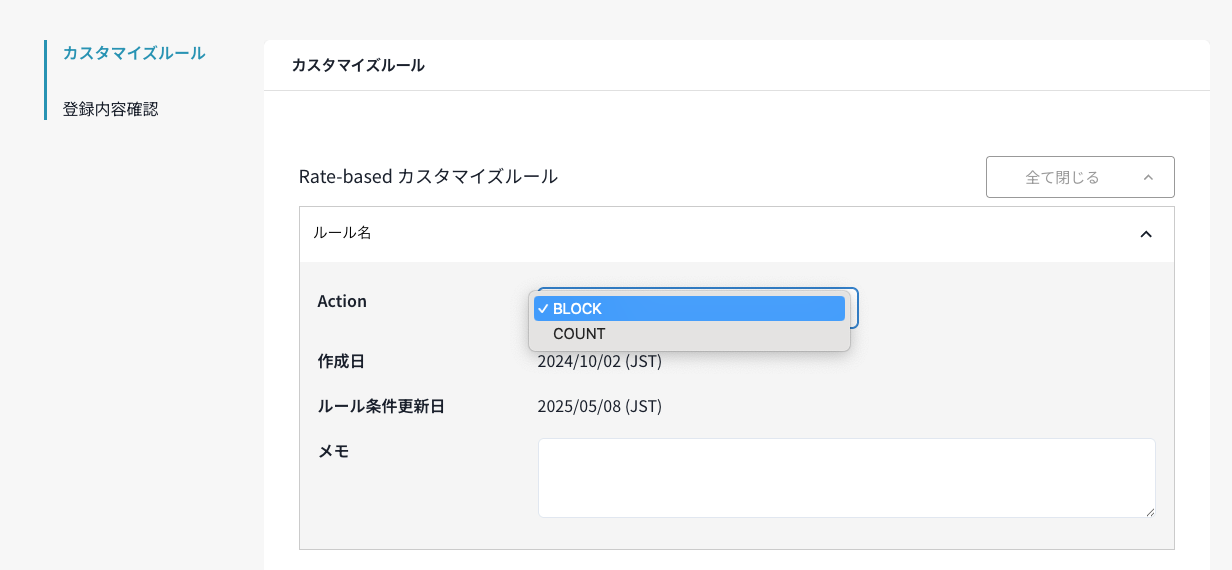Open カスタマイズルール in the left sidebar
The image size is (1232, 570).
pyautogui.click(x=134, y=53)
